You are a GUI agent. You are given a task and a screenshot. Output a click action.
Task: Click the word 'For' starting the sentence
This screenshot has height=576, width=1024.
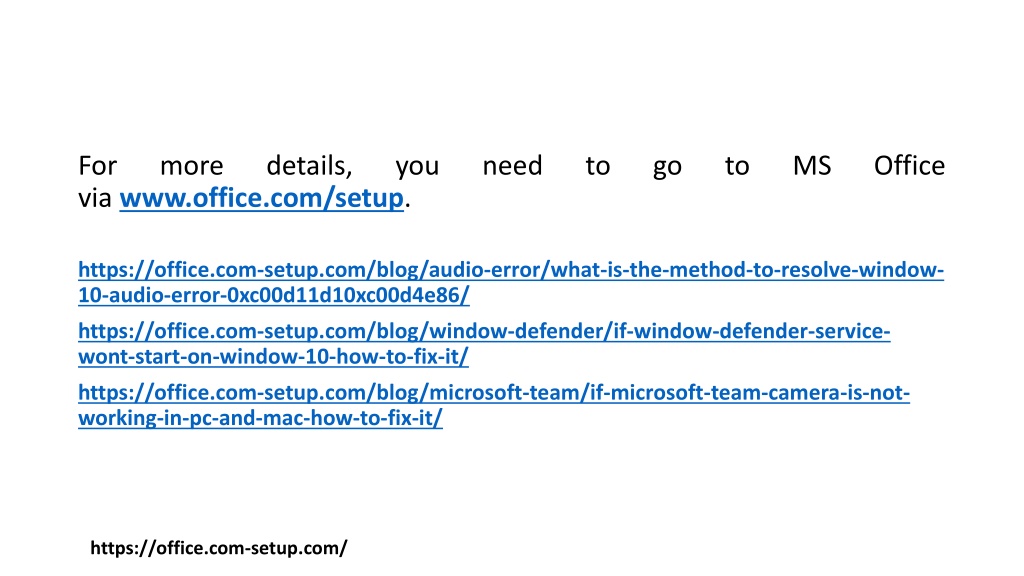97,166
